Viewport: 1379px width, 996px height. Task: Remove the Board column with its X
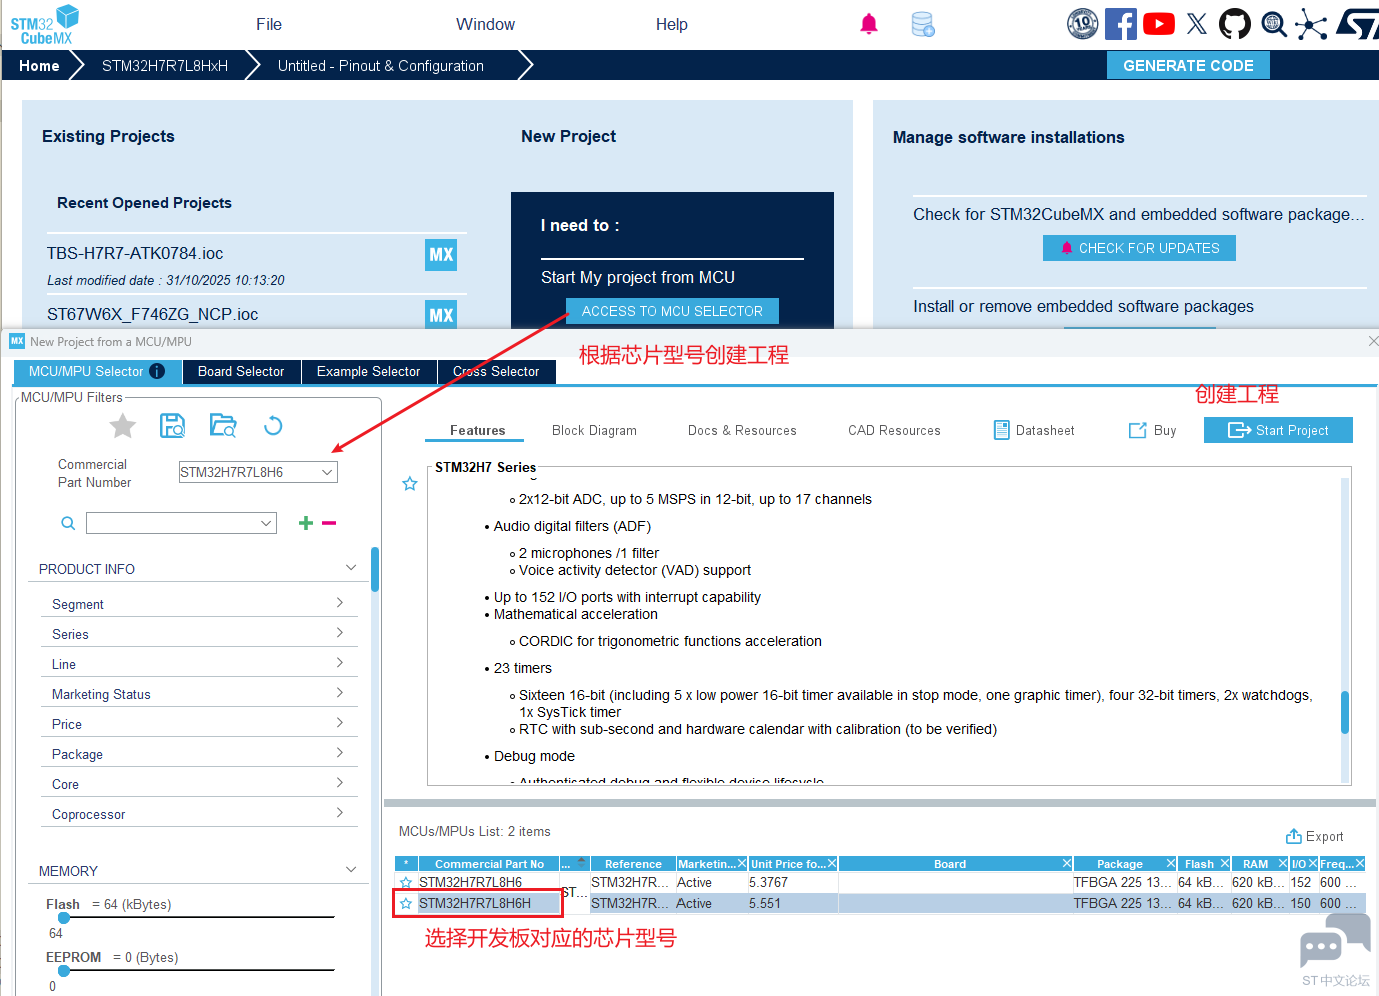tap(1067, 863)
